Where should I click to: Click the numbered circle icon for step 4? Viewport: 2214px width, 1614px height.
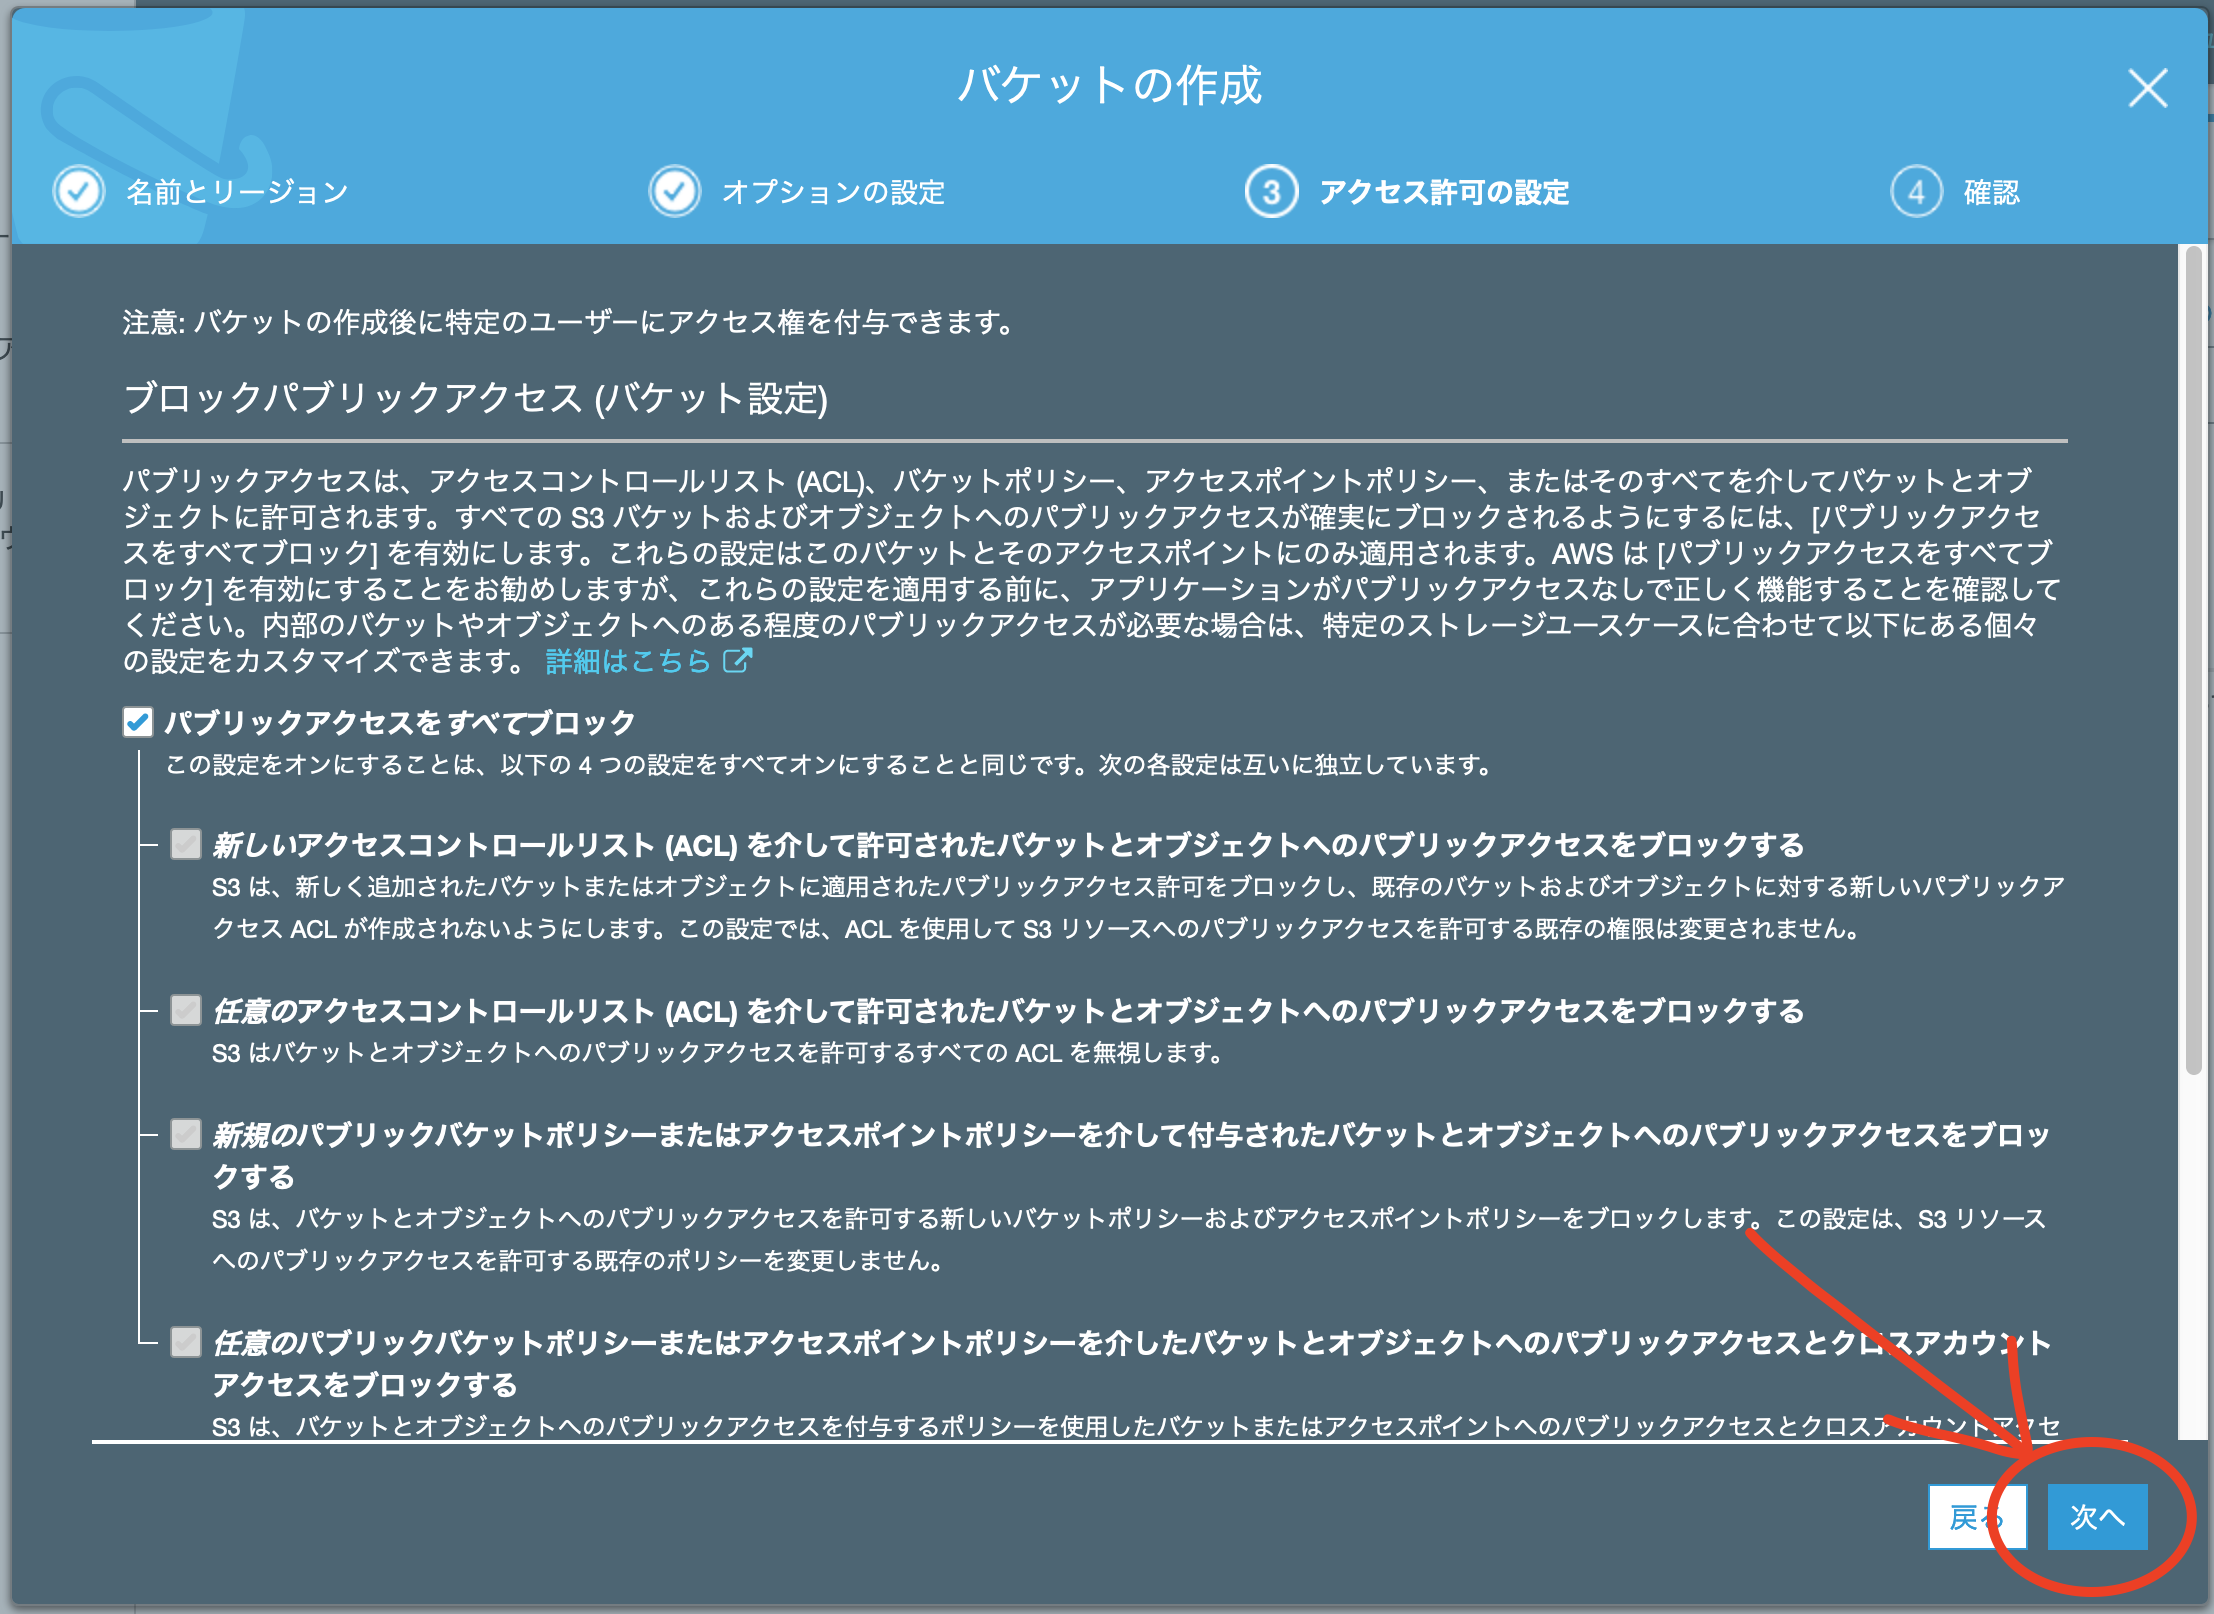click(1917, 192)
